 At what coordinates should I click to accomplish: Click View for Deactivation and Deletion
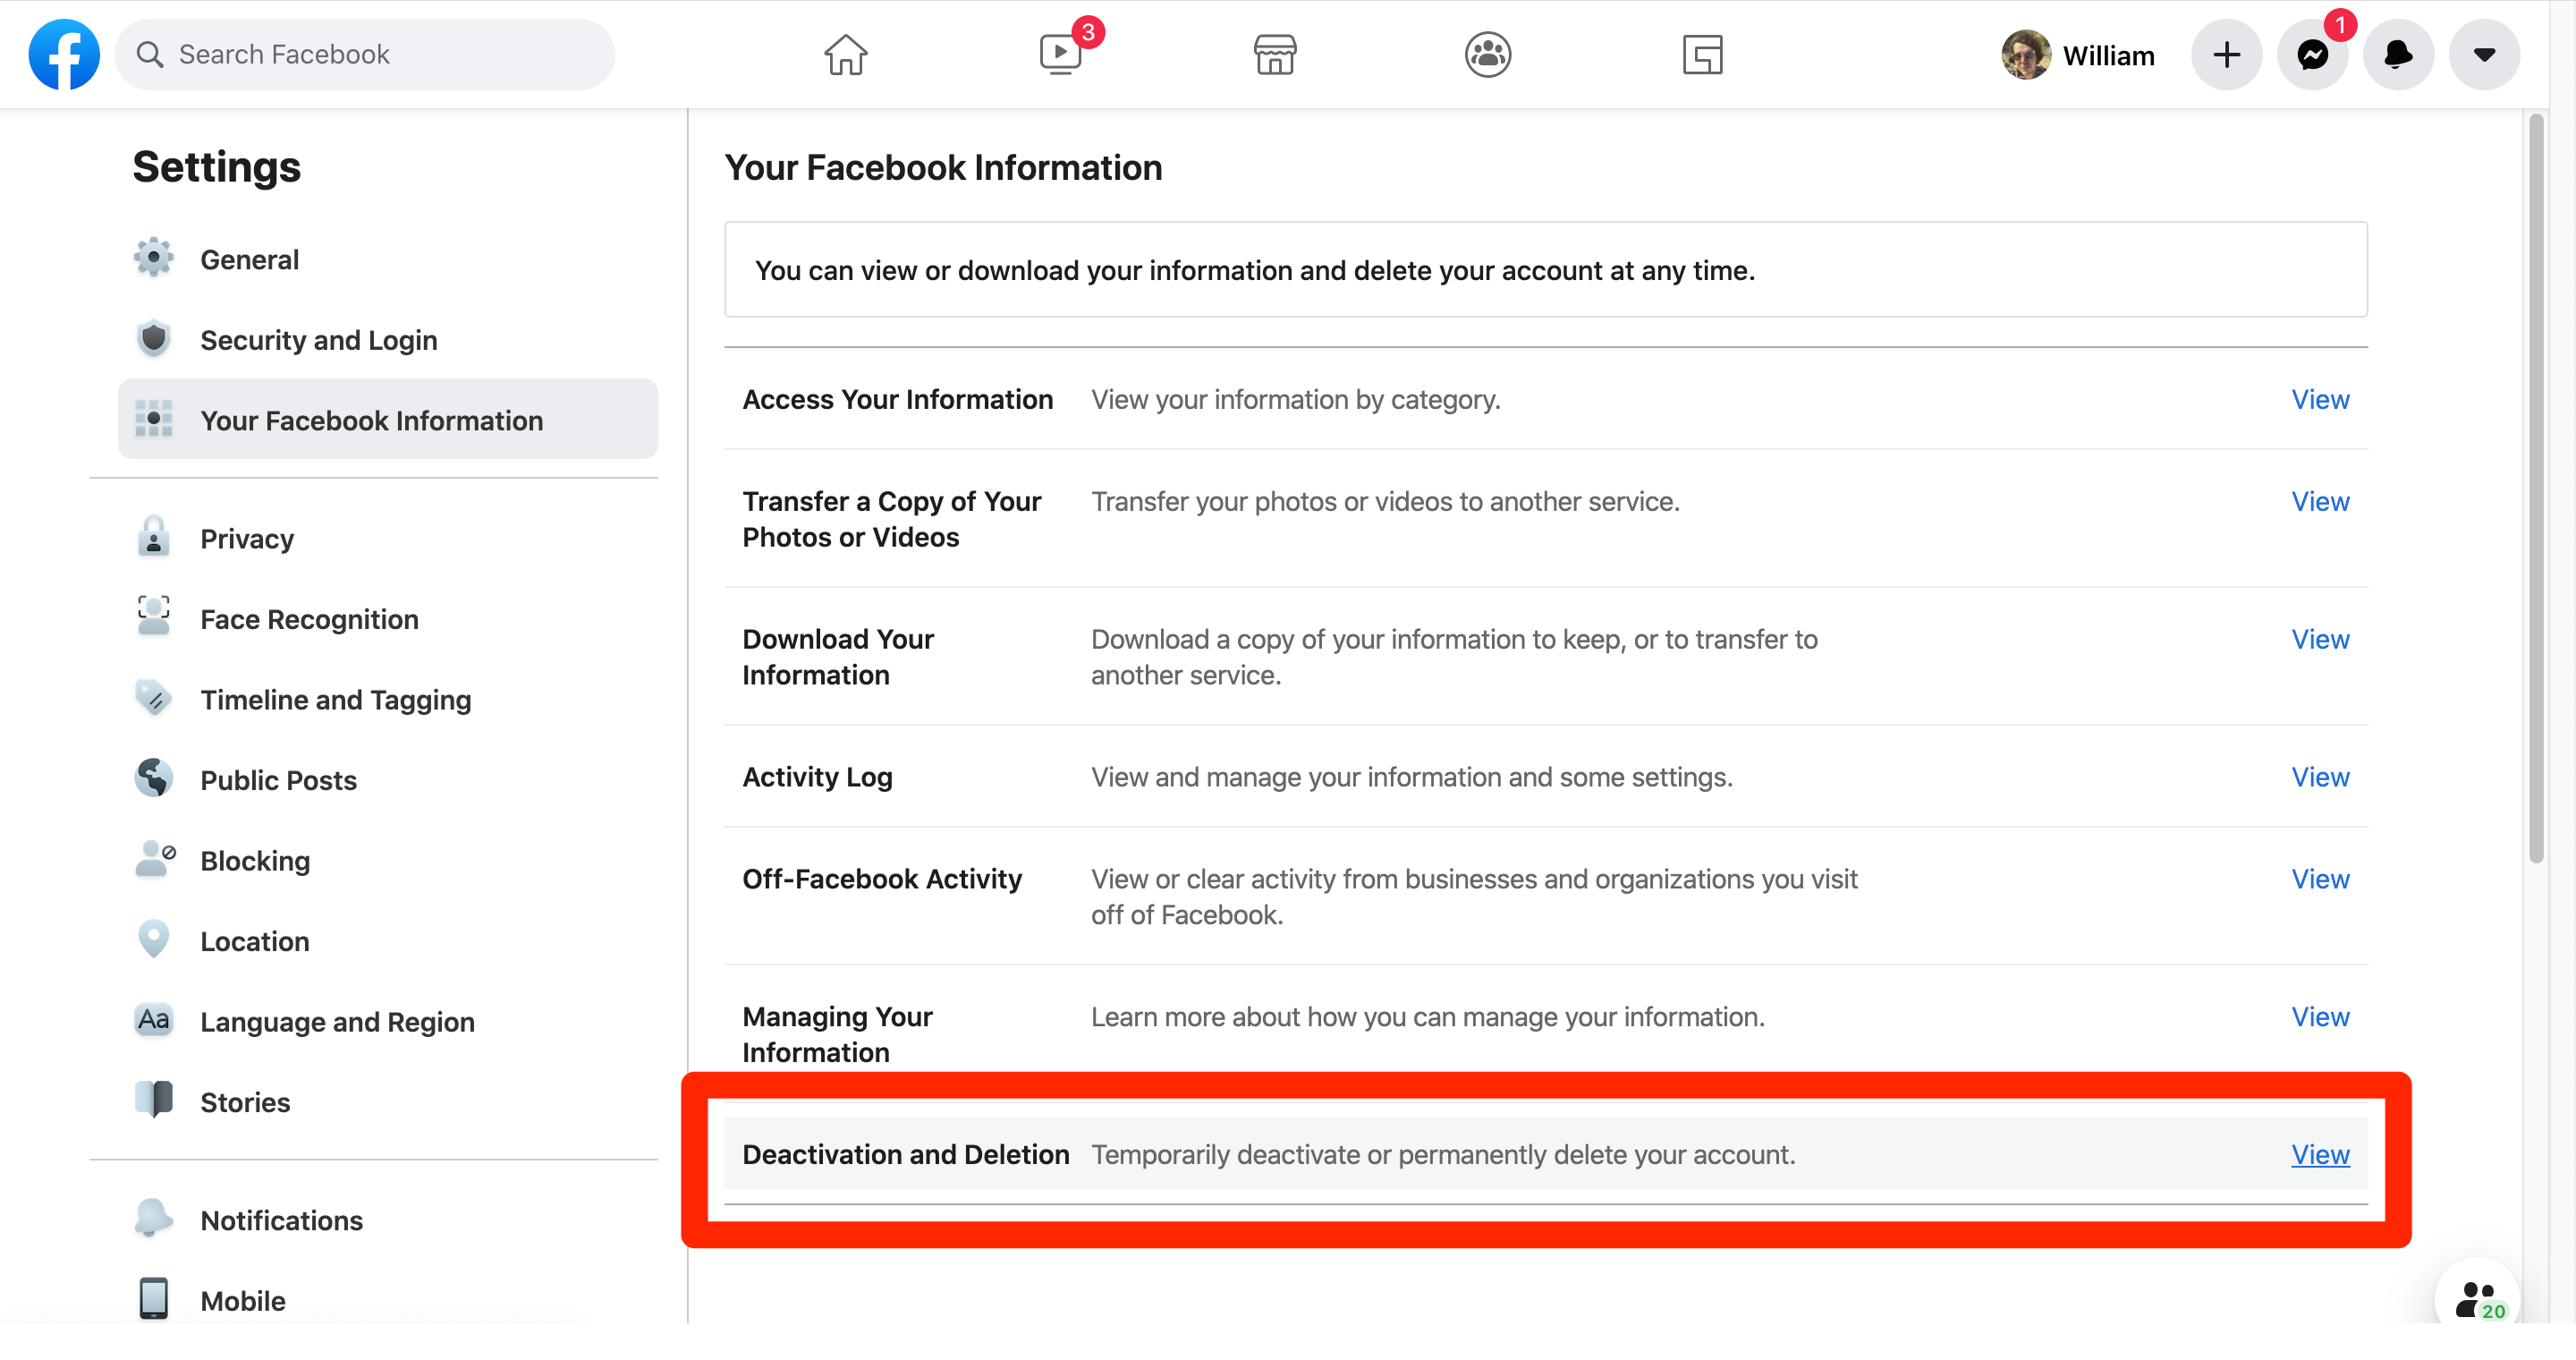pyautogui.click(x=2320, y=1154)
